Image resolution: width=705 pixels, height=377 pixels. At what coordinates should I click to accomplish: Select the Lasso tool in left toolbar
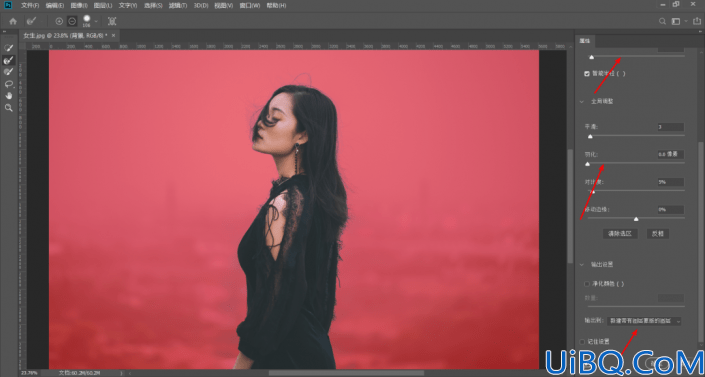(8, 84)
